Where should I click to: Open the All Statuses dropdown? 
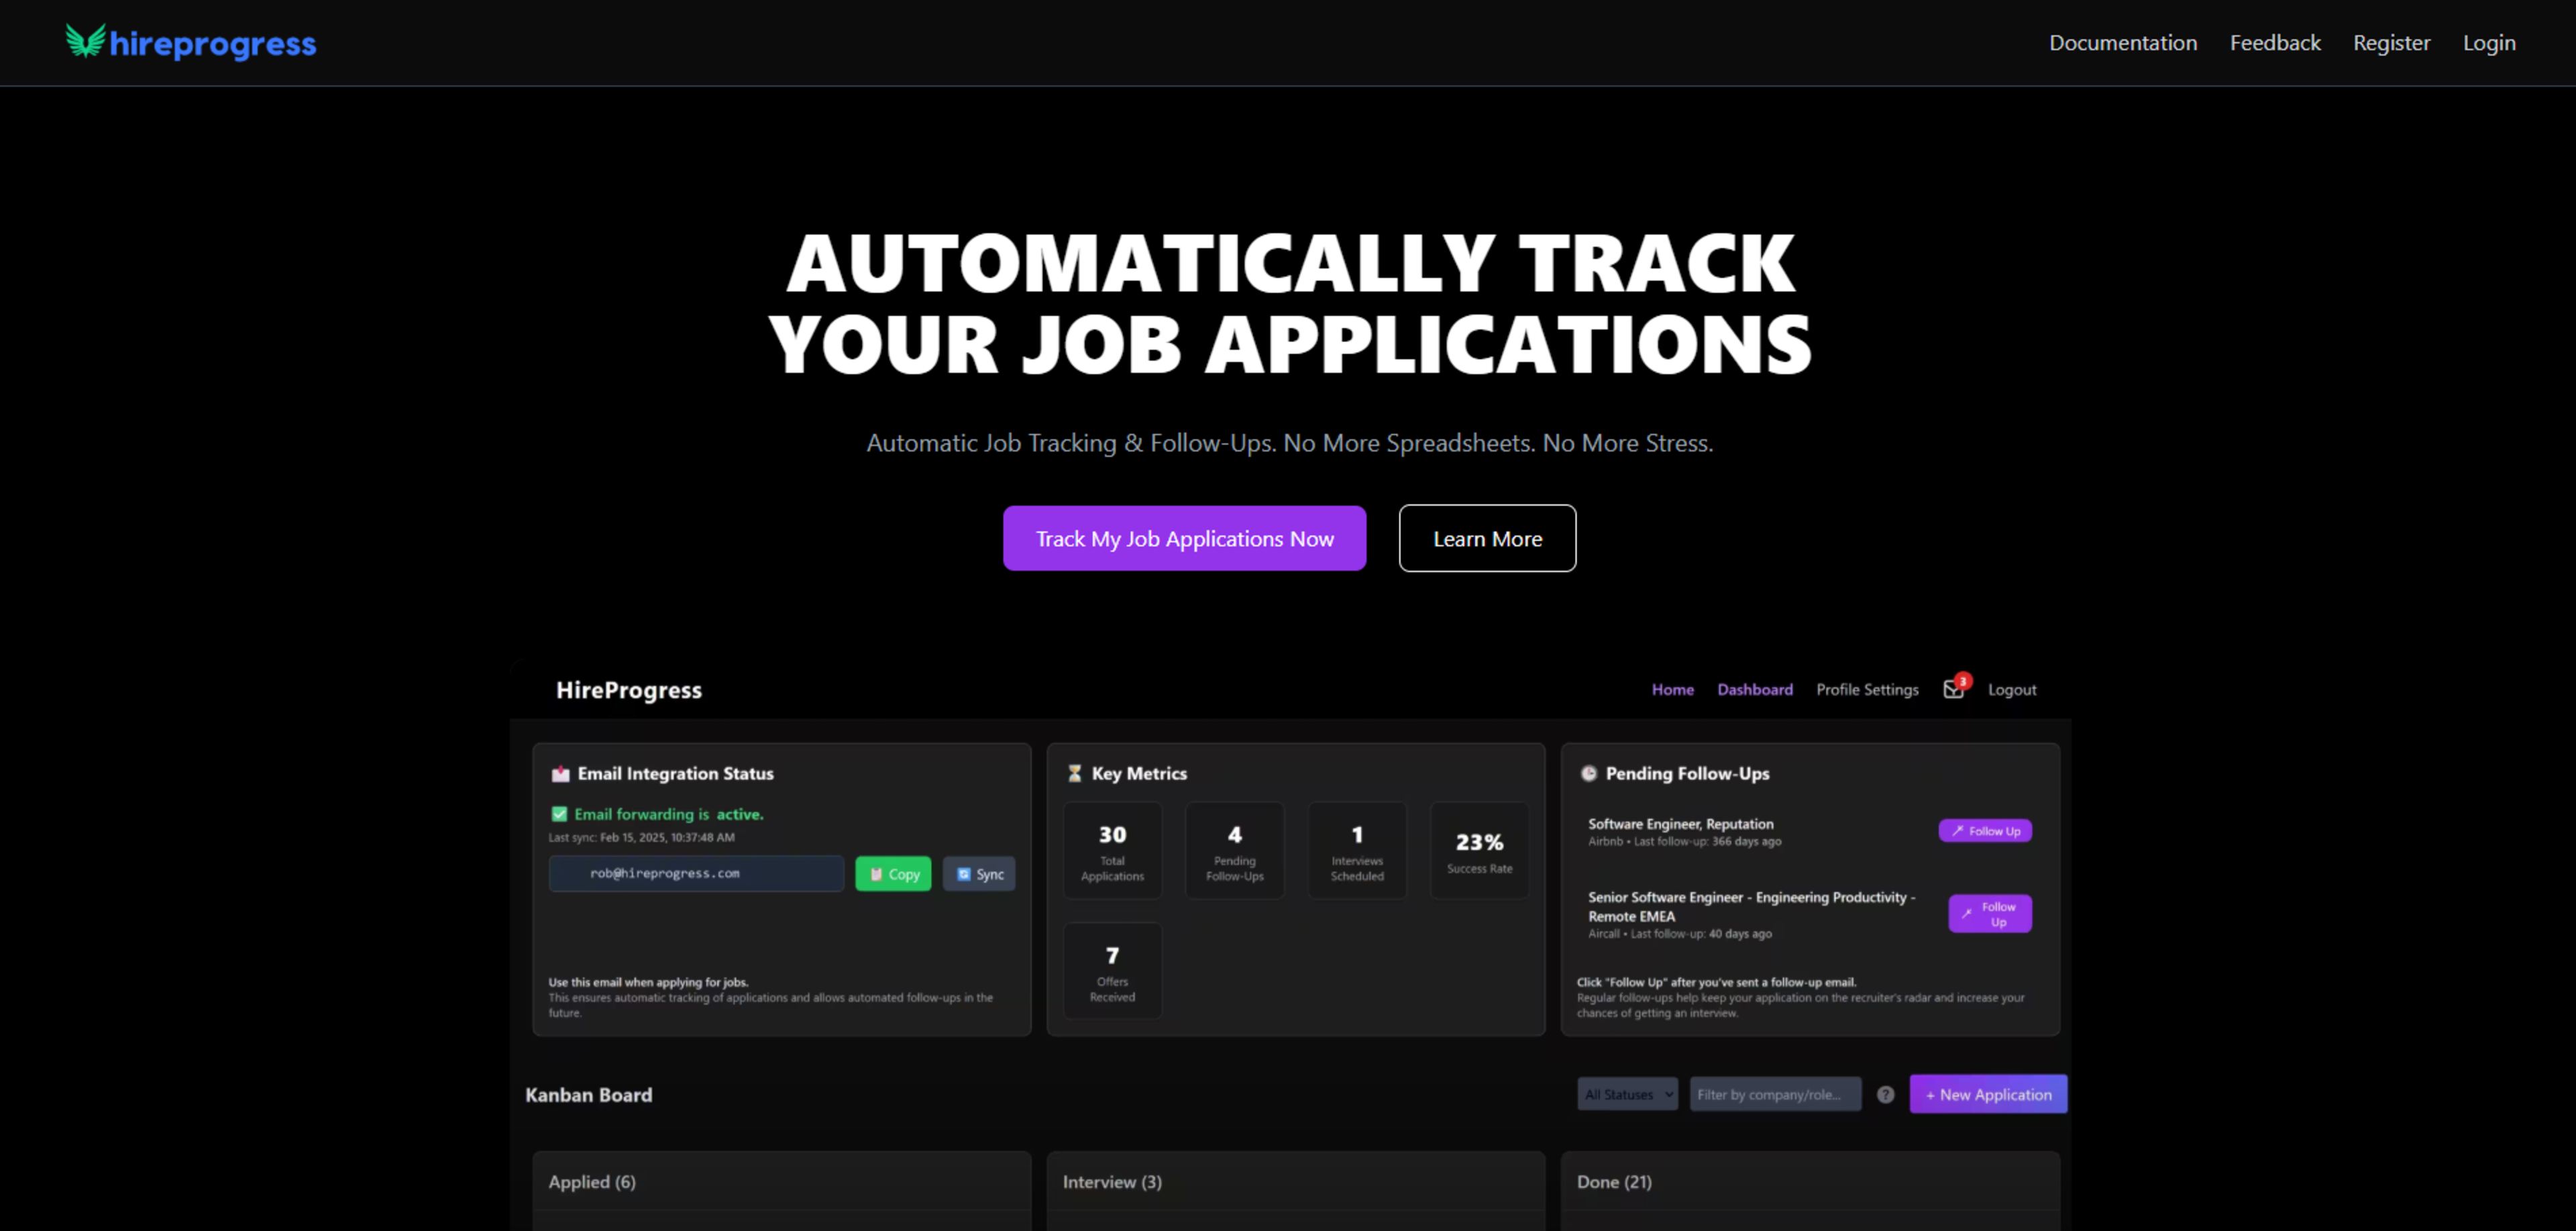point(1627,1094)
